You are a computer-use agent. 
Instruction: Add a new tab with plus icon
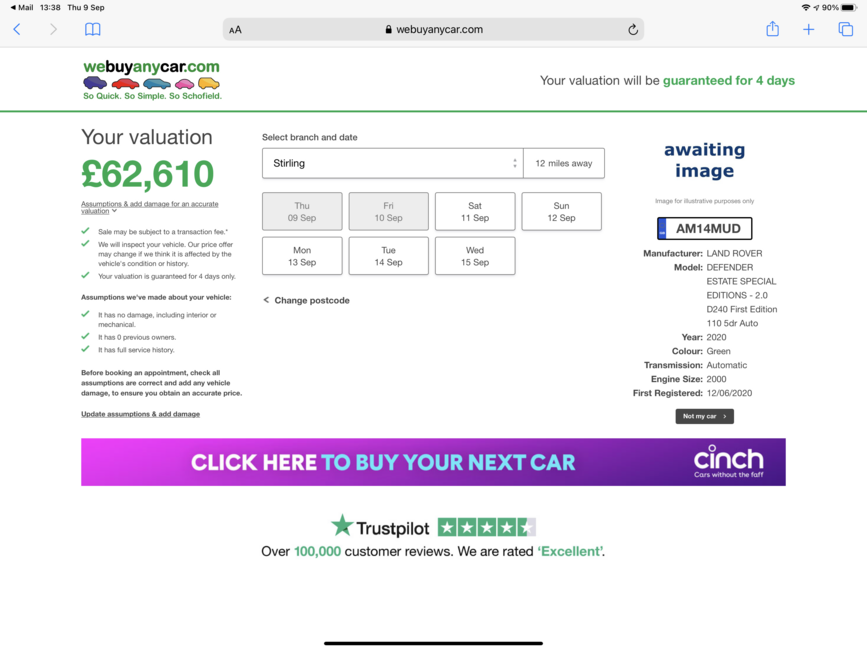coord(808,29)
